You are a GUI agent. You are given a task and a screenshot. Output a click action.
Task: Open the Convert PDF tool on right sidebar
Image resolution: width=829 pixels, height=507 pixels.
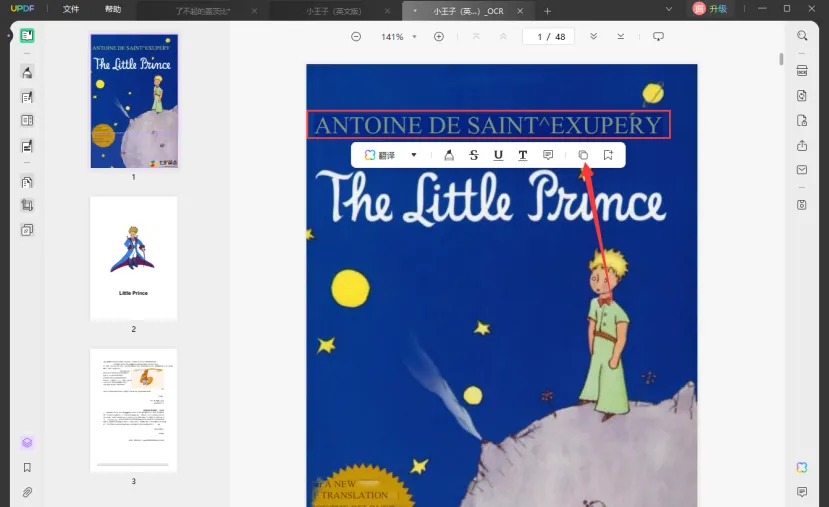802,96
